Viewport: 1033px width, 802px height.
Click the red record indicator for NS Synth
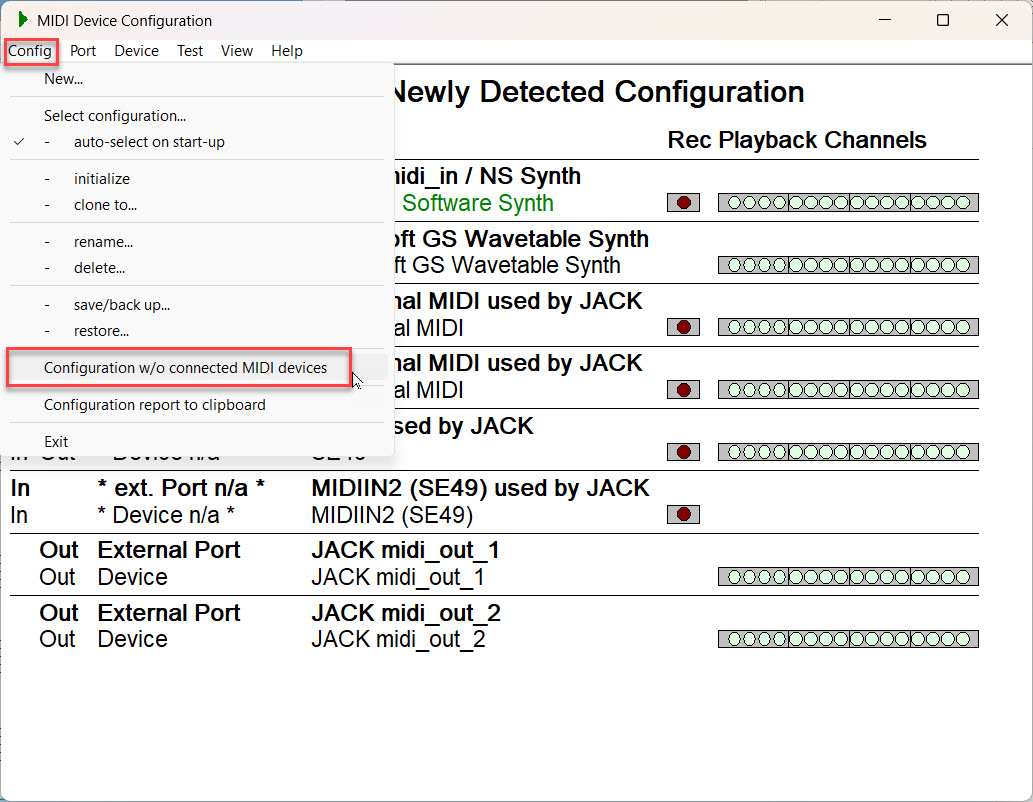683,203
